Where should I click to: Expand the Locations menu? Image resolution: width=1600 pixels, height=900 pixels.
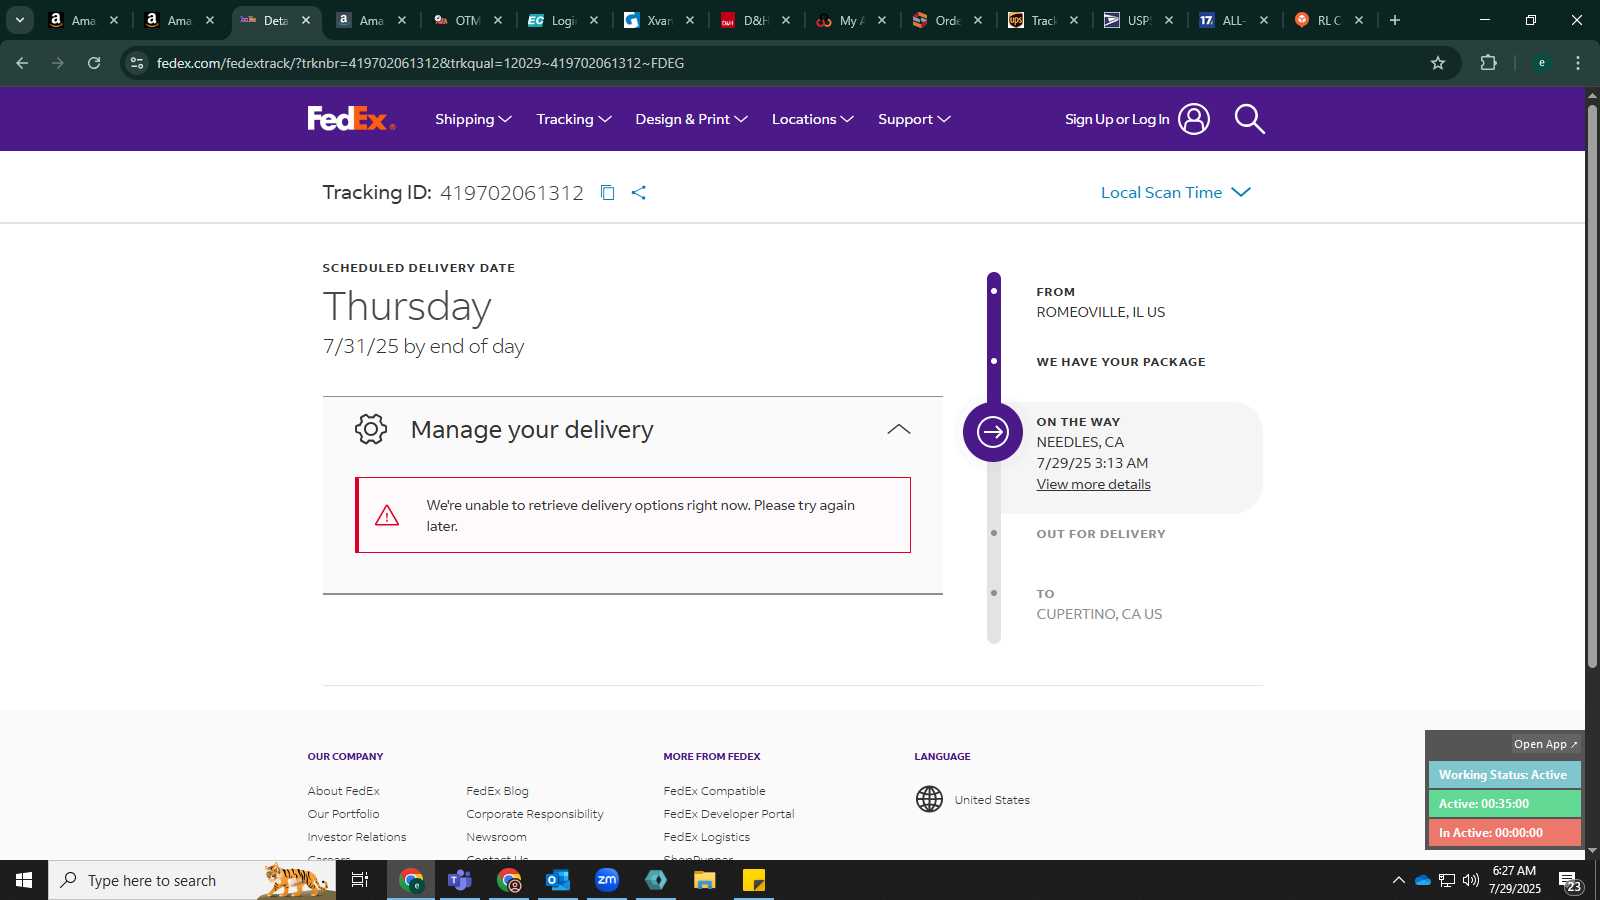pos(812,119)
